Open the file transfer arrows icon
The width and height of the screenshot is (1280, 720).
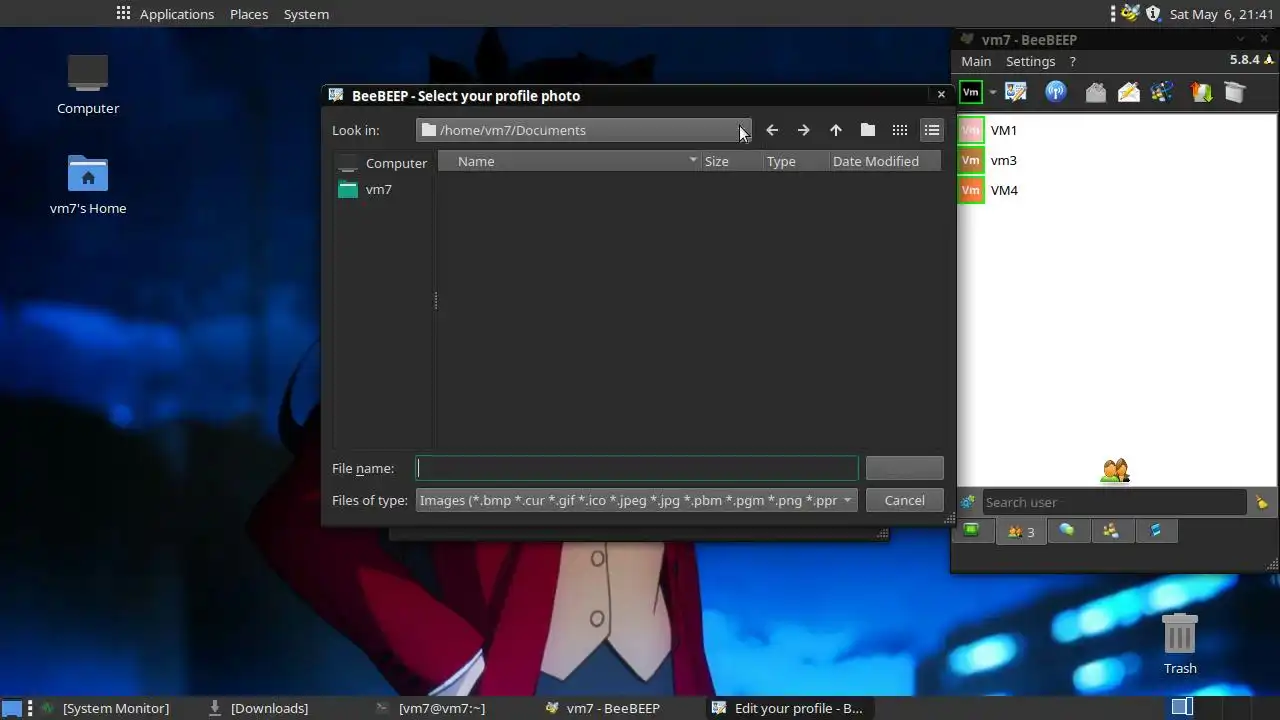click(x=1202, y=92)
